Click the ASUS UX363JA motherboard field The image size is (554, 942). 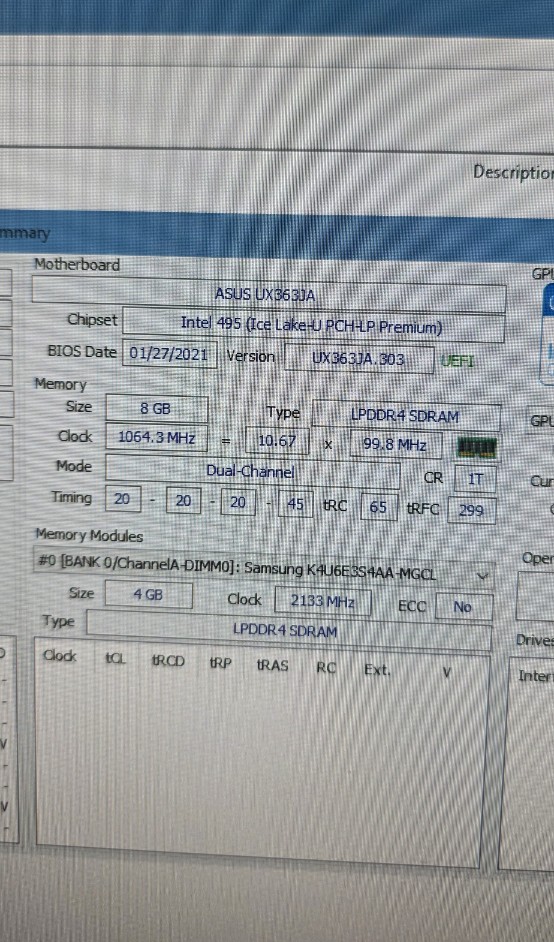pyautogui.click(x=269, y=294)
